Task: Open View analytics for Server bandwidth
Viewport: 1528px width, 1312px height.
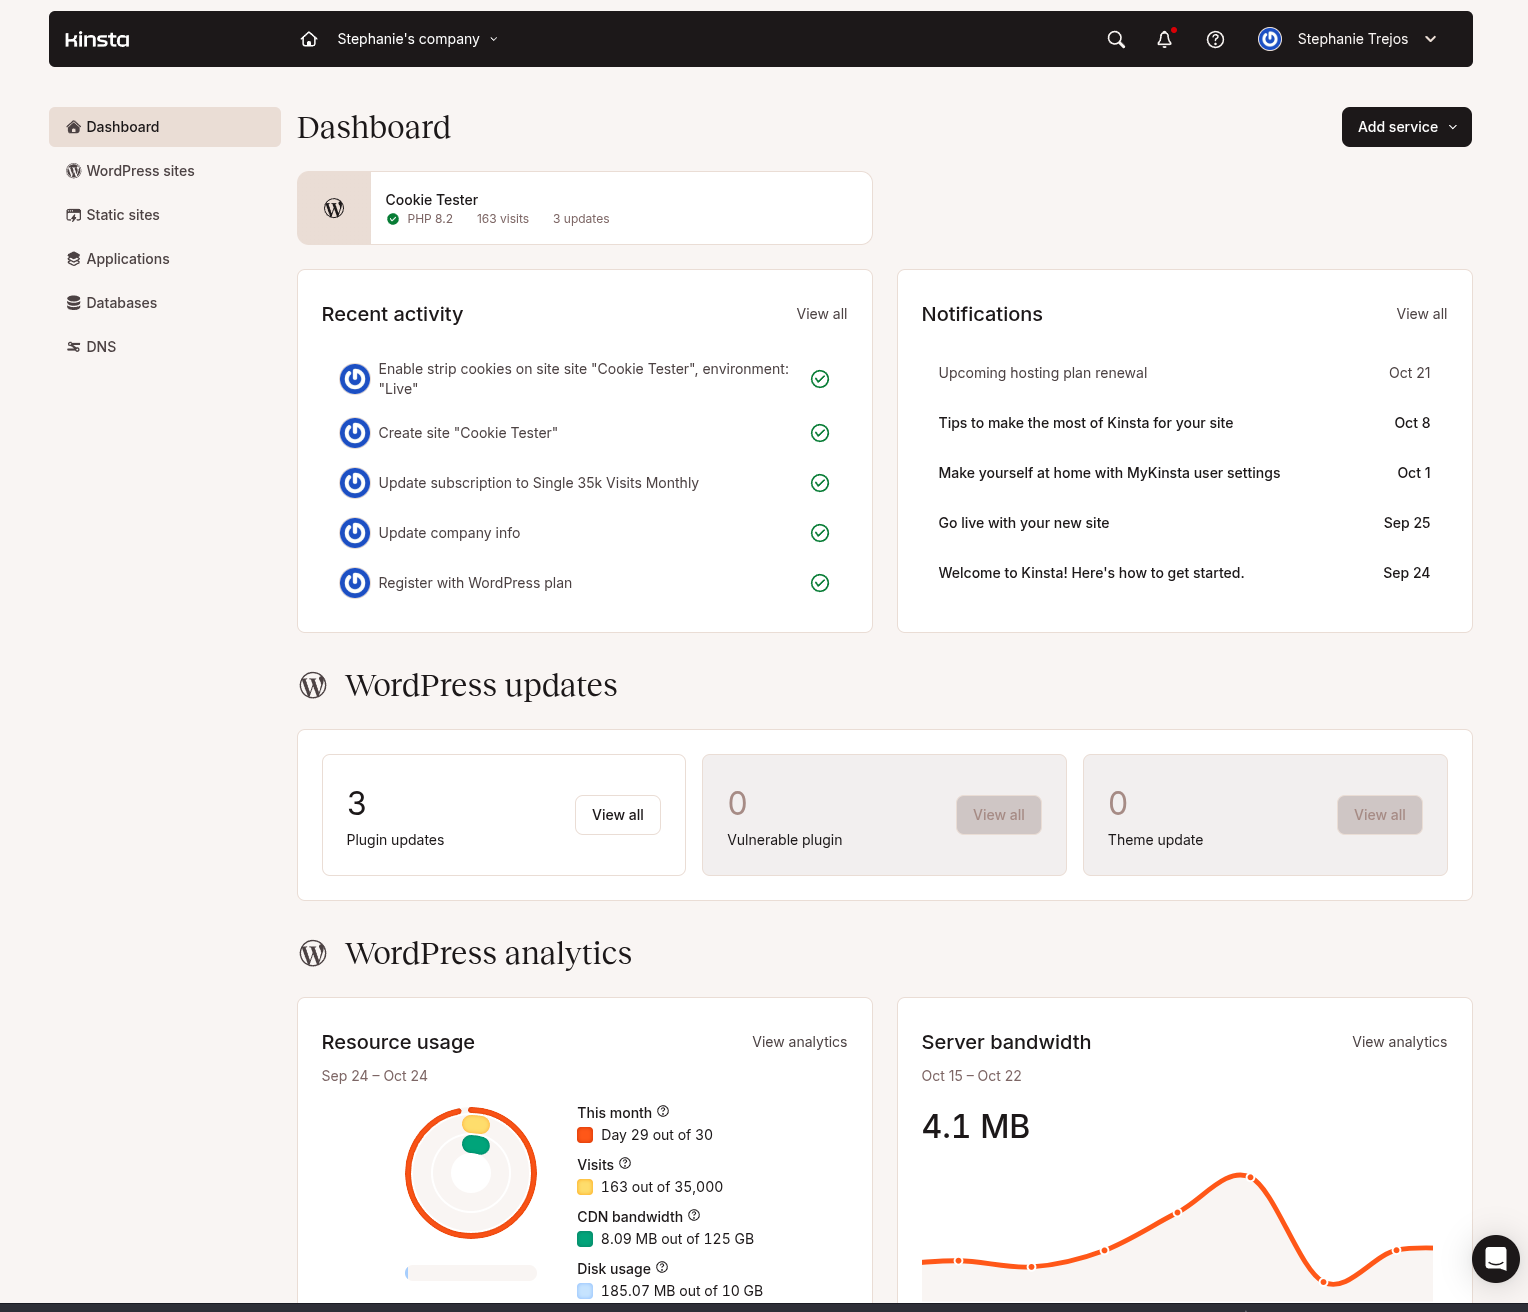Action: coord(1399,1042)
